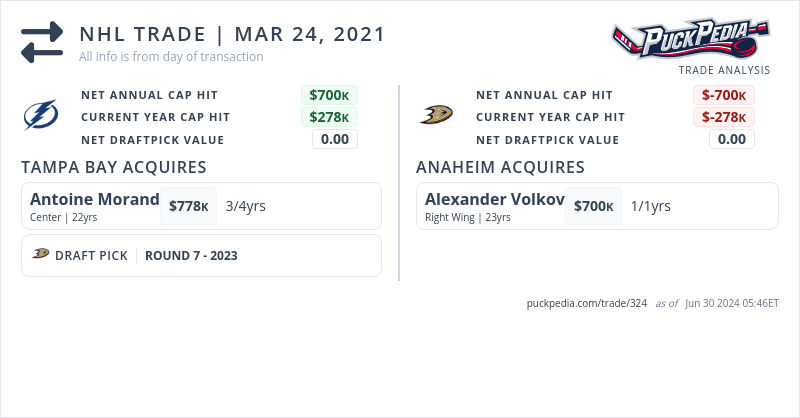Click the NHL Trade Mar 24, 2021 title
This screenshot has height=418, width=800.
(x=232, y=34)
